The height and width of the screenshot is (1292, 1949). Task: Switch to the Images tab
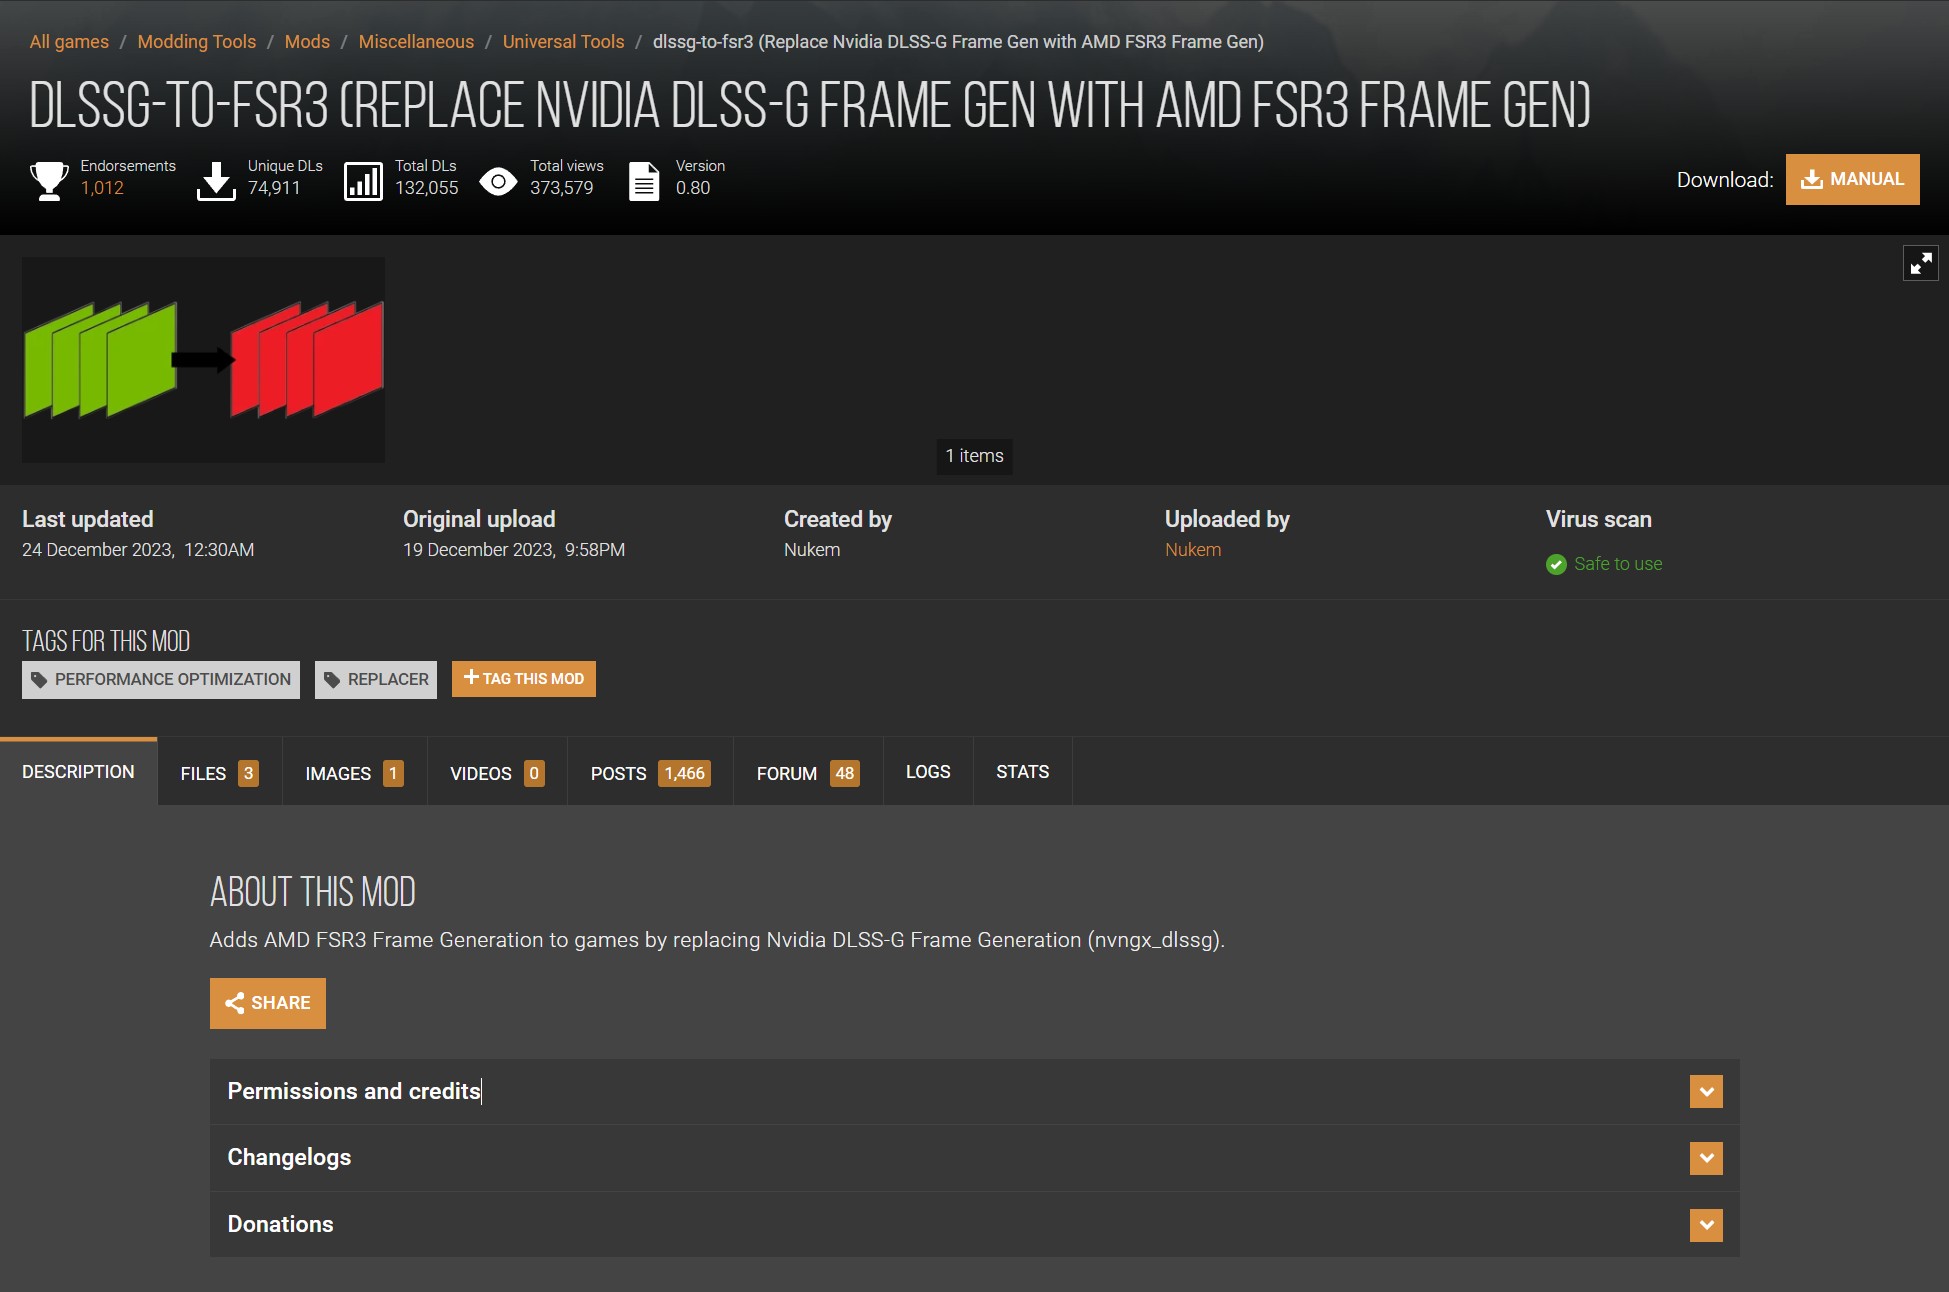tap(354, 773)
